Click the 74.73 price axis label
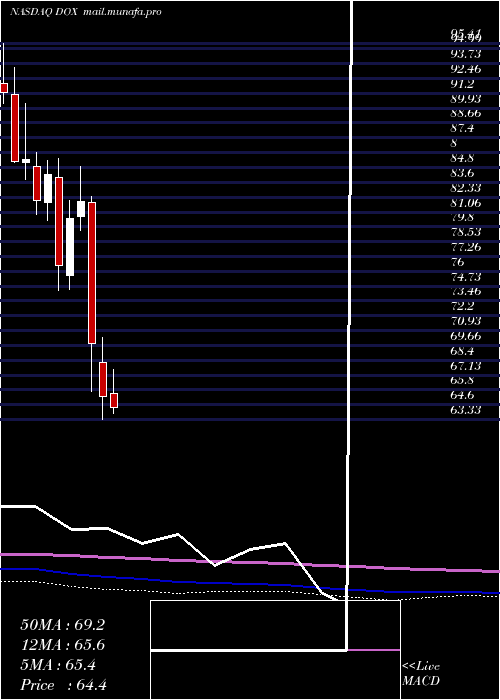 click(x=466, y=277)
